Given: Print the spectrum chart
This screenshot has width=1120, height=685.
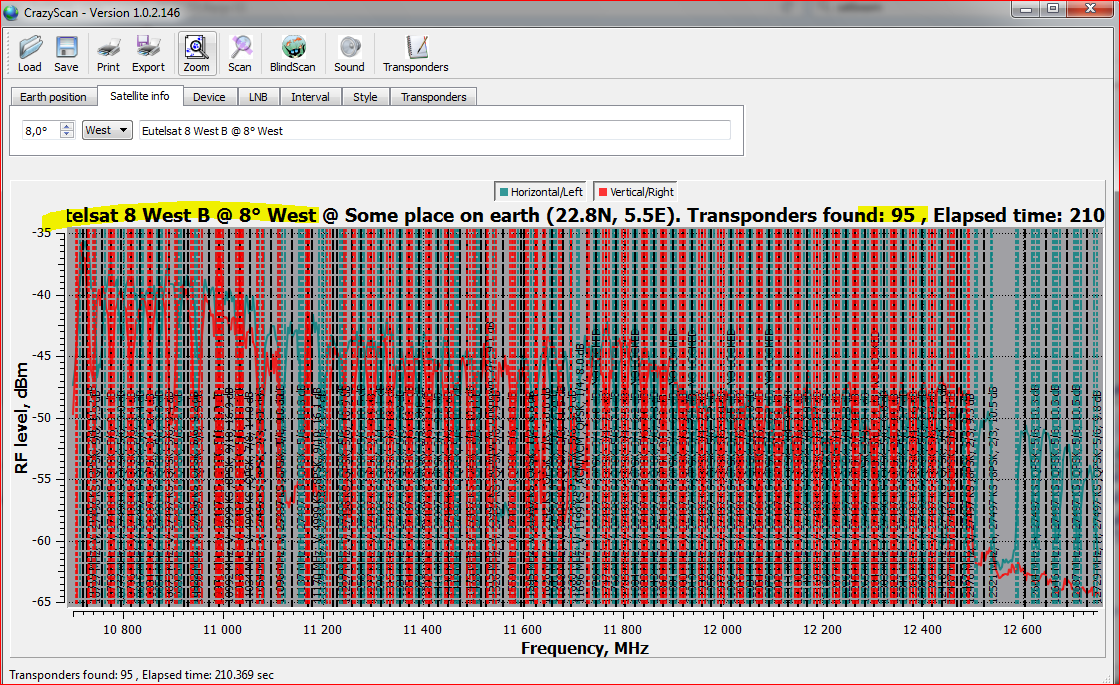Looking at the screenshot, I should [x=108, y=53].
